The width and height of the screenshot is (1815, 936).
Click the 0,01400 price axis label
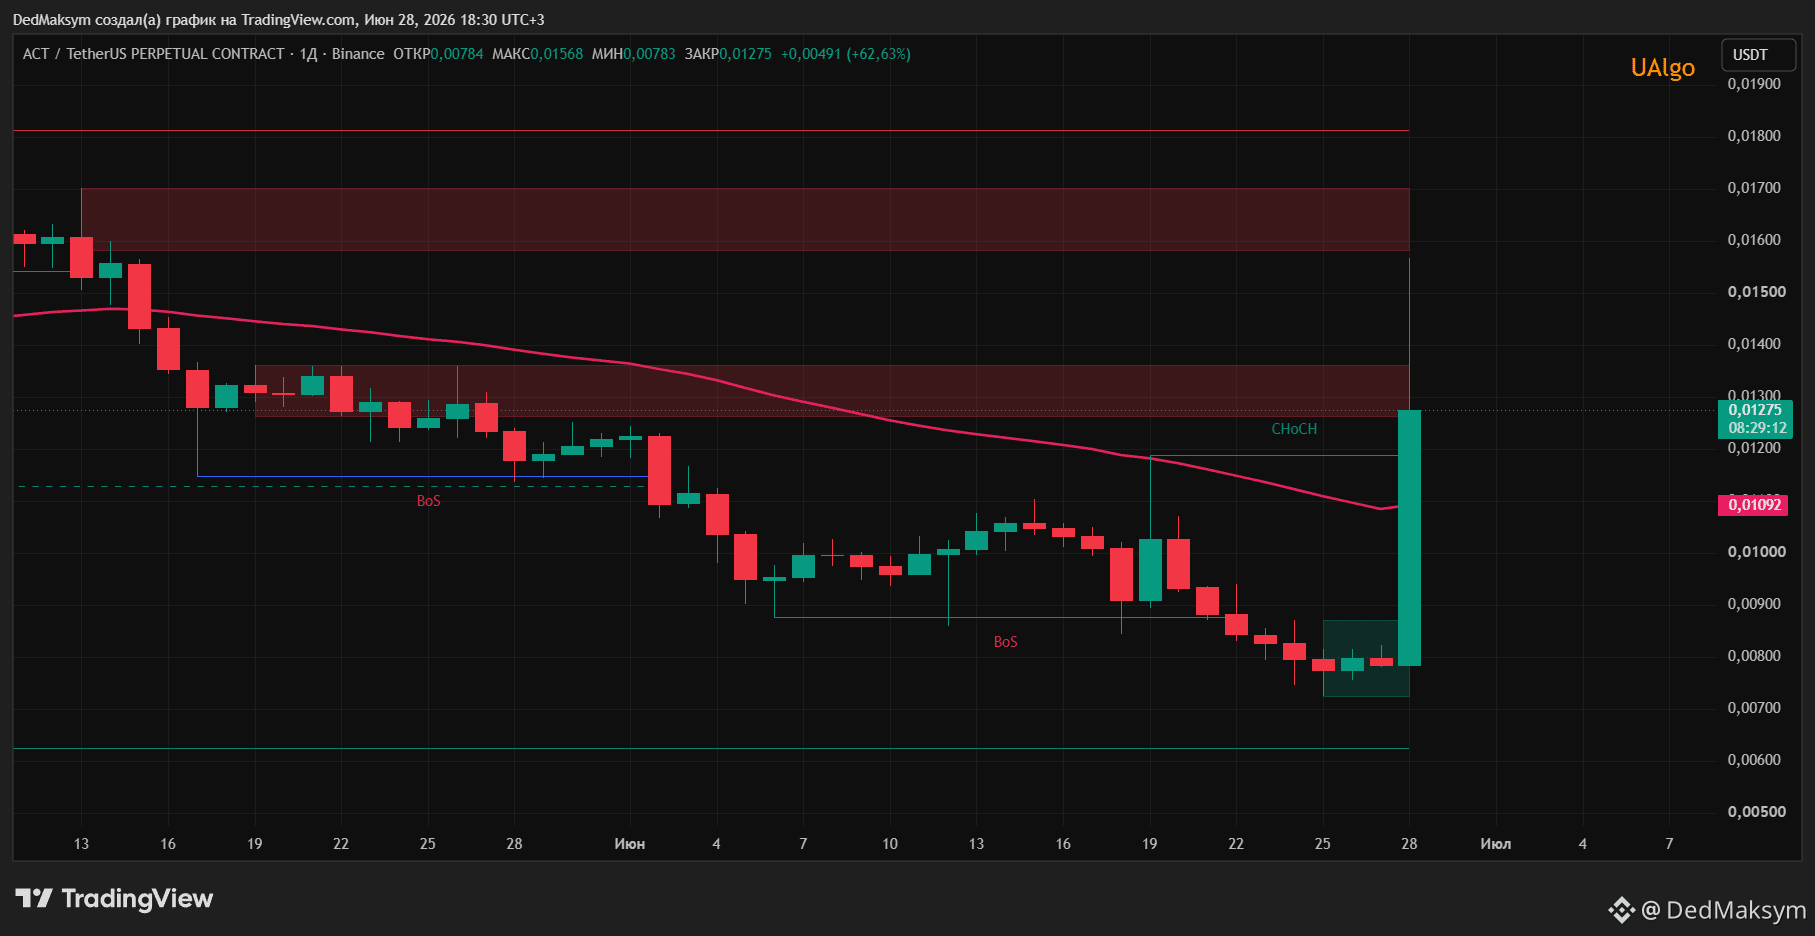(x=1754, y=344)
